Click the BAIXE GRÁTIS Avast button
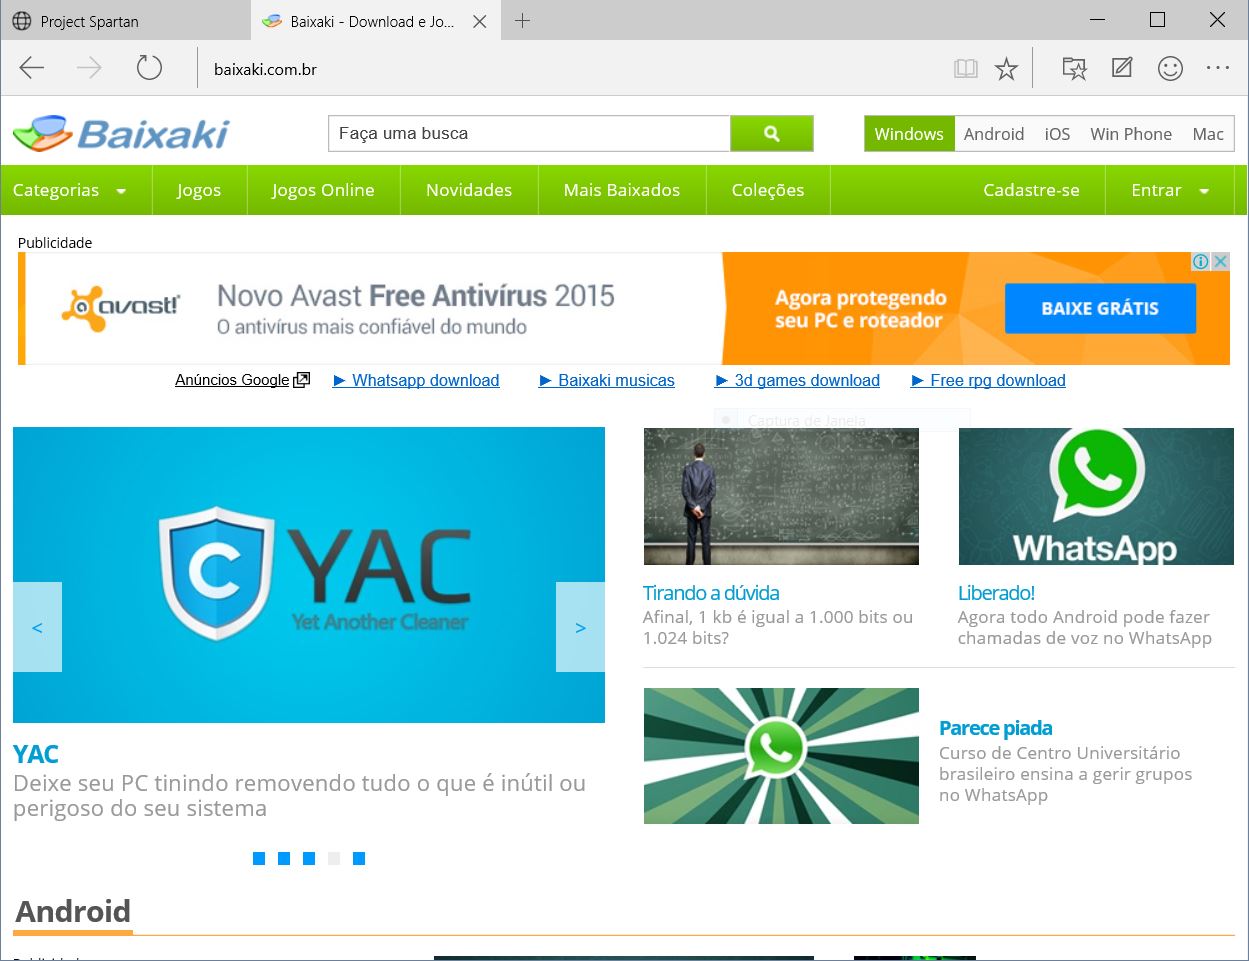 click(x=1100, y=308)
